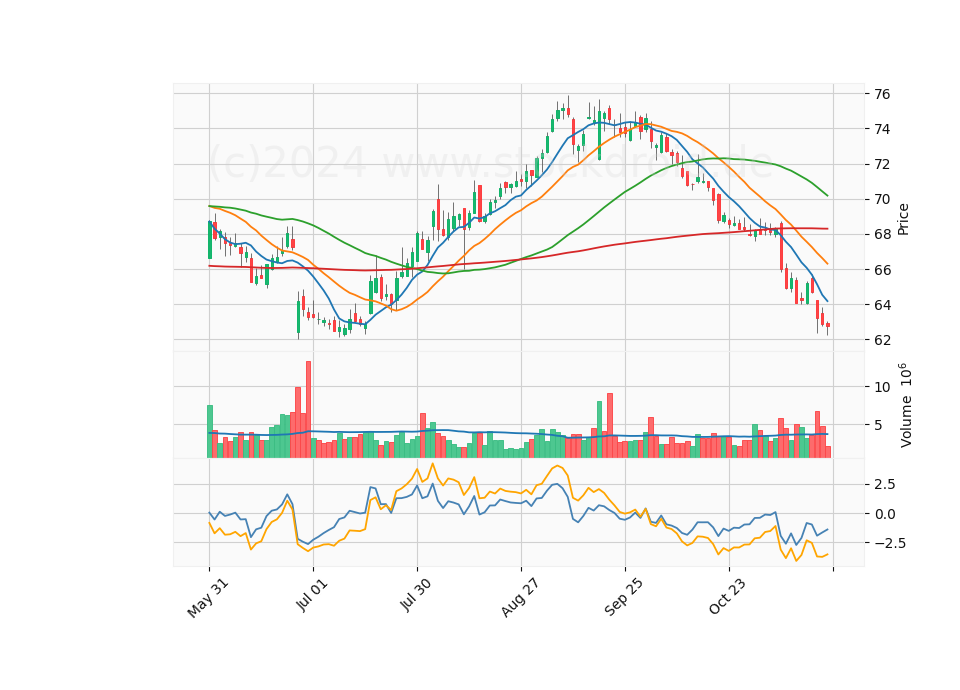Click the "May 31" date label
The image size is (960, 690).
click(208, 598)
